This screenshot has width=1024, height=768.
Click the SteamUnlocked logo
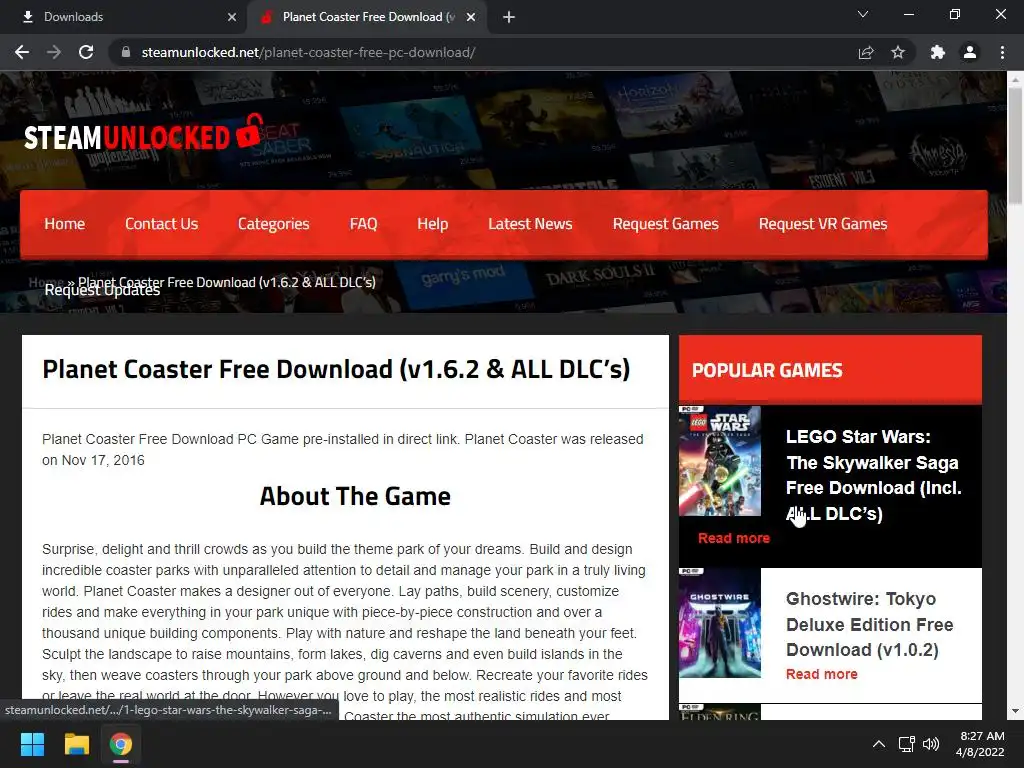tap(144, 133)
